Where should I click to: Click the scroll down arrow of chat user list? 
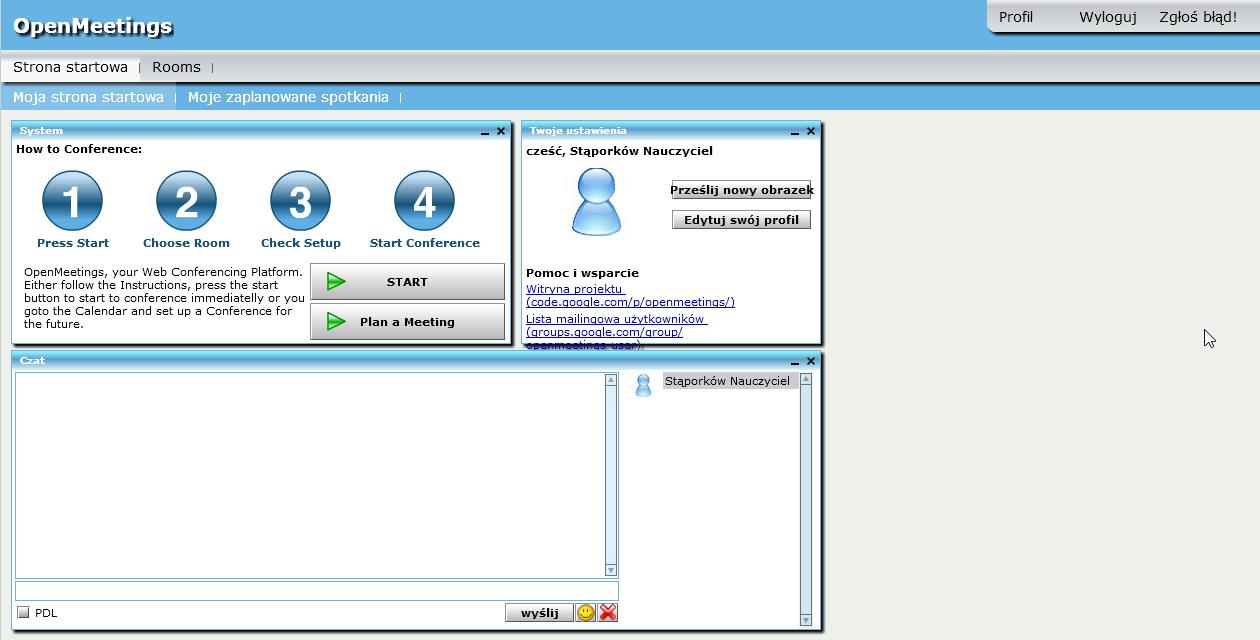coord(806,620)
